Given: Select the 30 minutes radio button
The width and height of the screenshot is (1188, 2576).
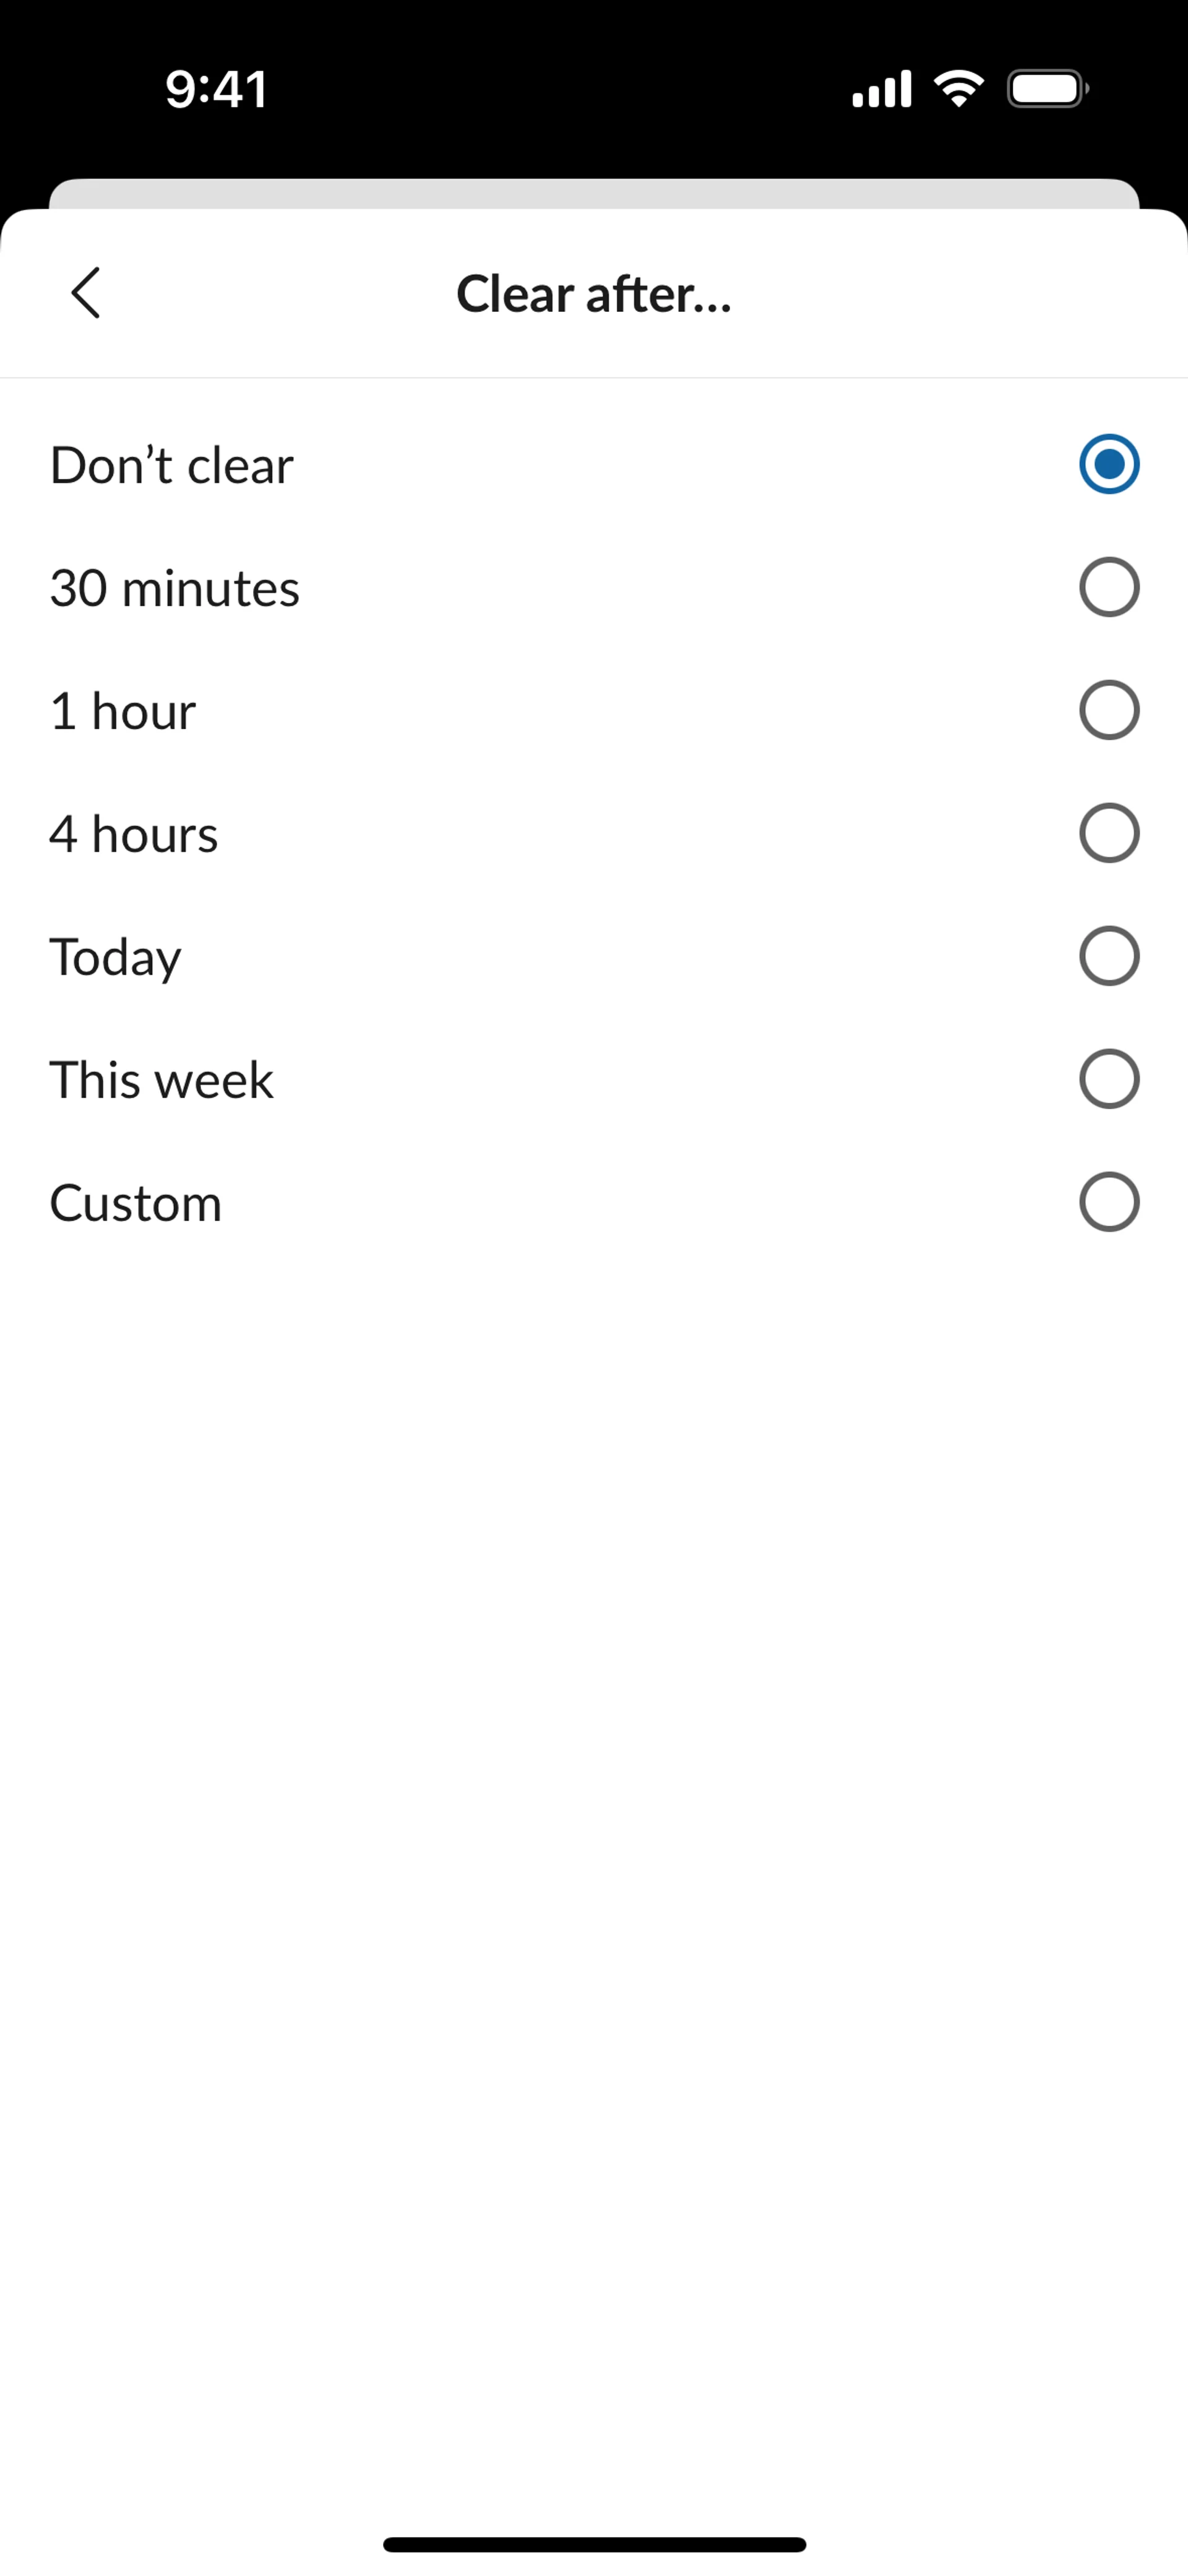Looking at the screenshot, I should [x=1109, y=587].
